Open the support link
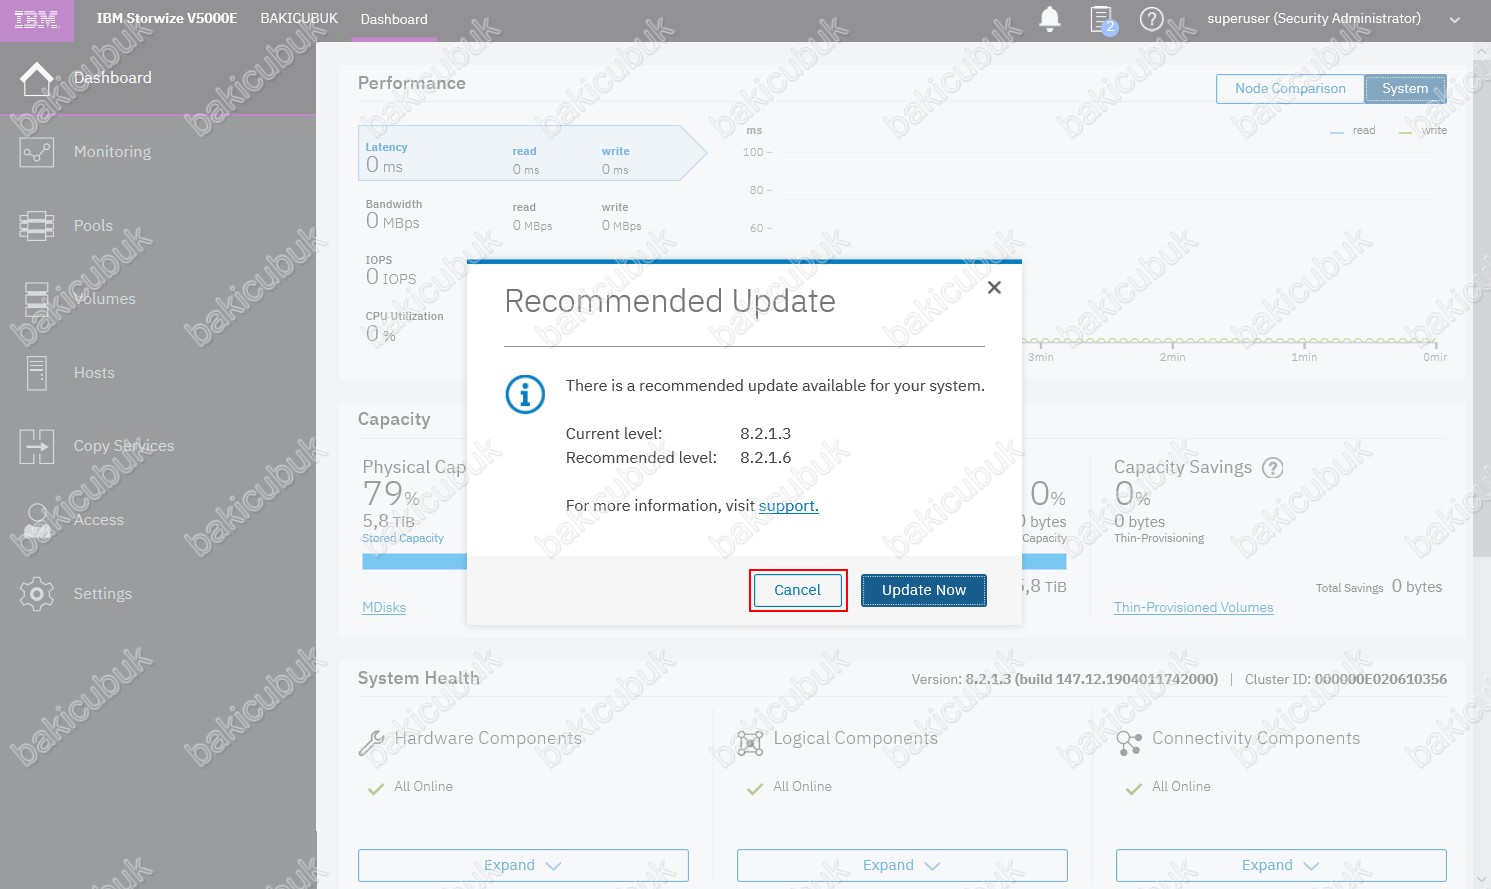The height and width of the screenshot is (889, 1491). 788,506
